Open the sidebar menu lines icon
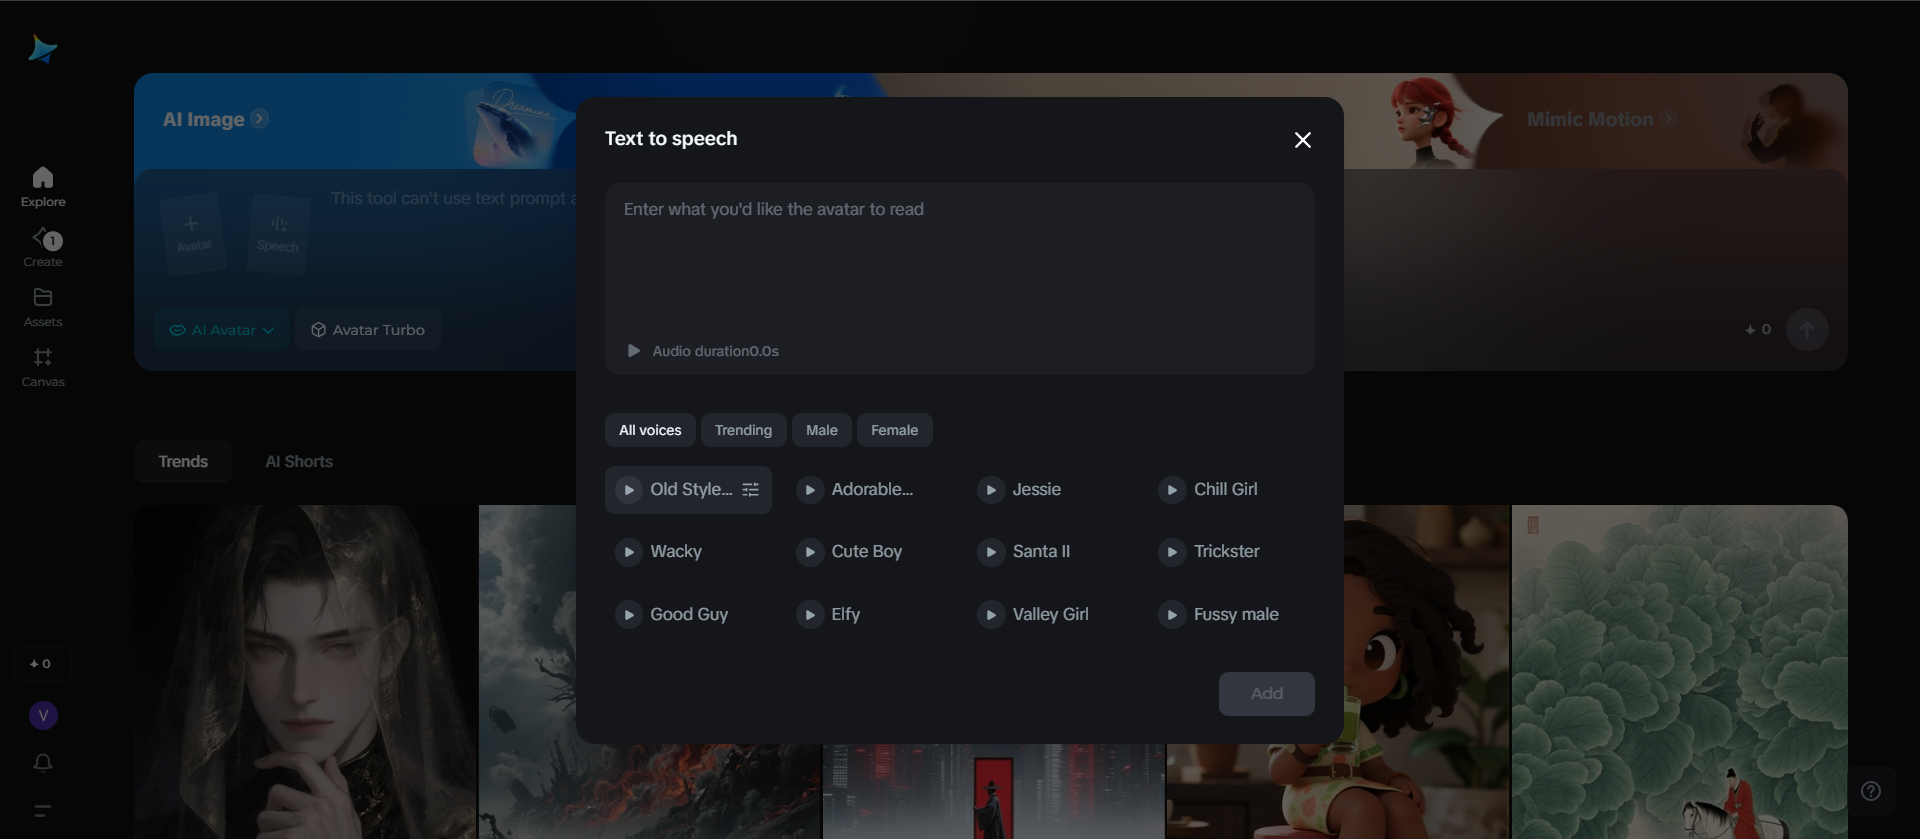This screenshot has width=1920, height=839. [43, 811]
